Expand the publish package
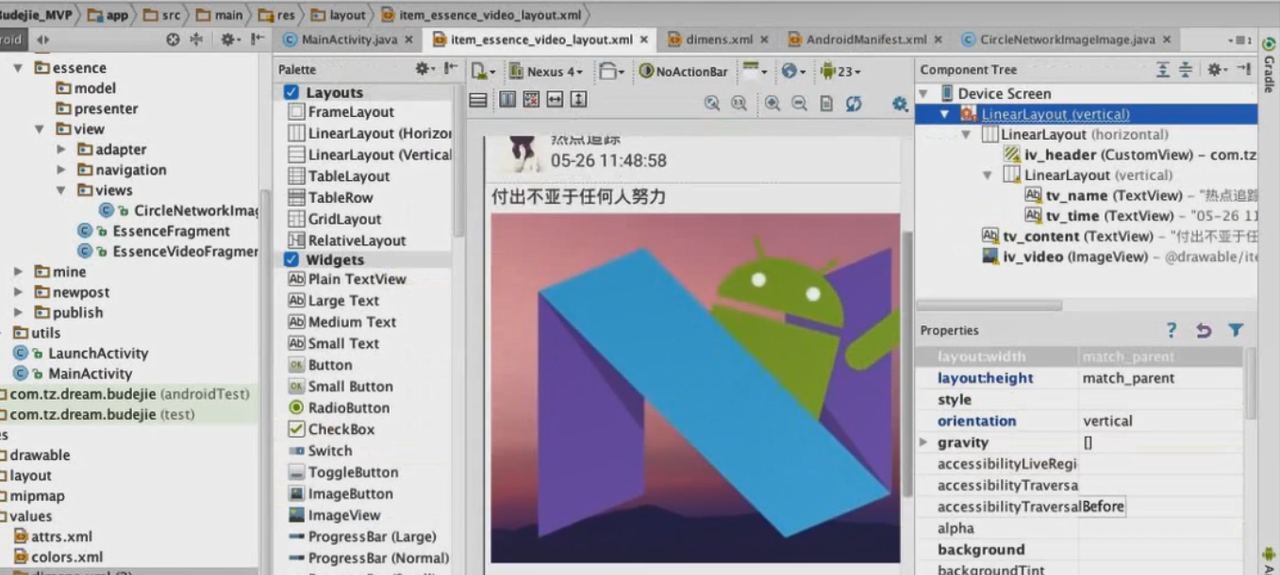Image resolution: width=1280 pixels, height=575 pixels. (x=18, y=312)
